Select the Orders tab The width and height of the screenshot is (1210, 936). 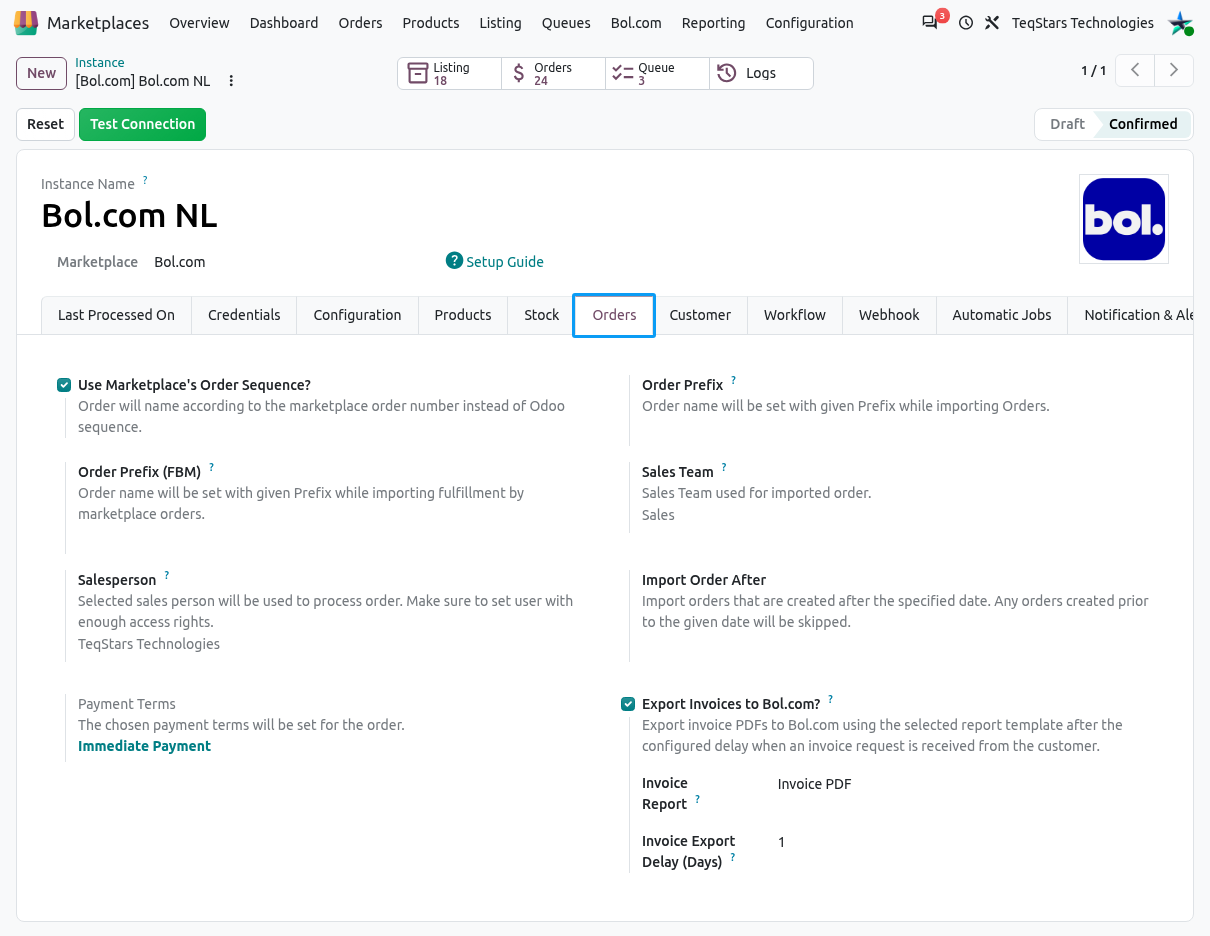[x=614, y=315]
